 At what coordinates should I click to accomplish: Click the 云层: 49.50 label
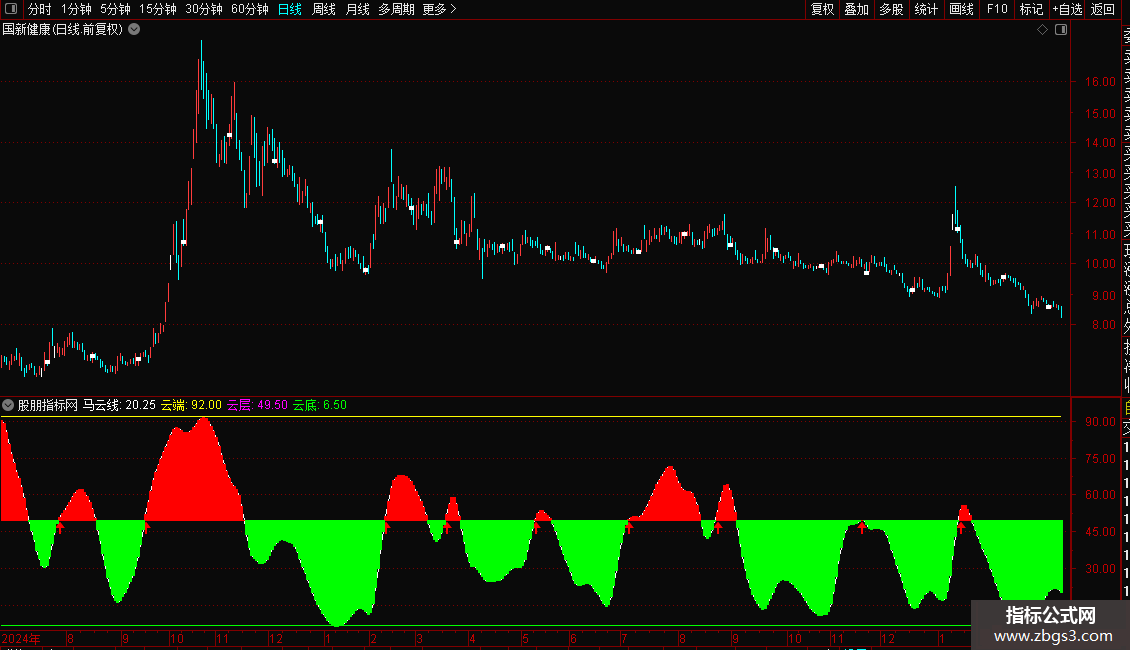tap(257, 405)
